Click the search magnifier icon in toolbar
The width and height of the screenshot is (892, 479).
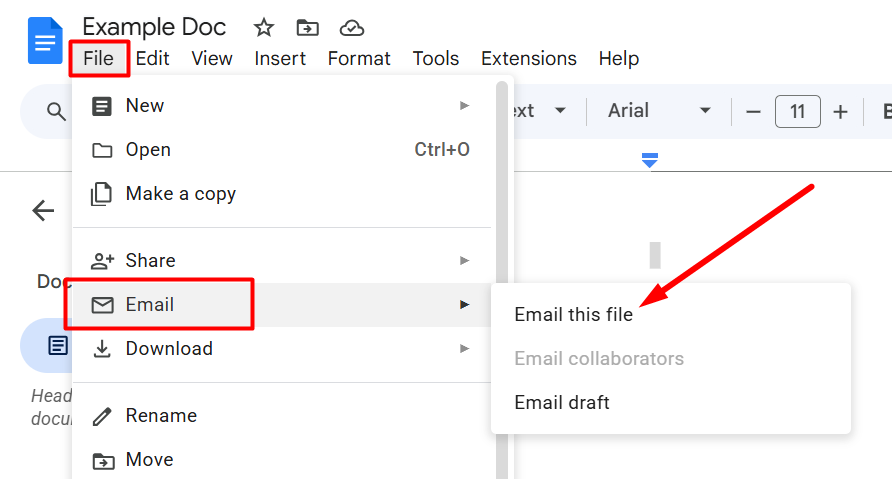point(56,111)
